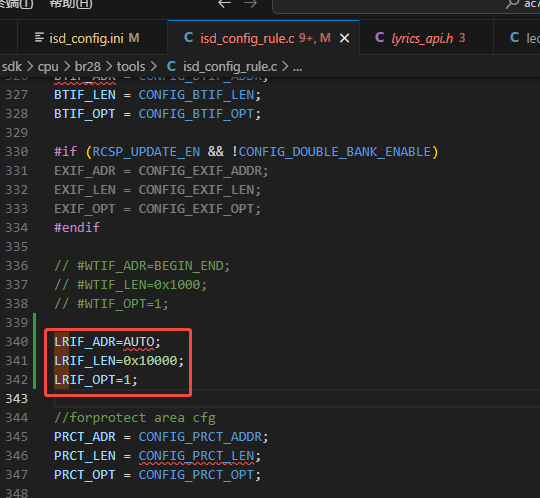Click the C icon on isd_config_rule.c tab
Viewport: 540px width, 498px height.
(188, 38)
